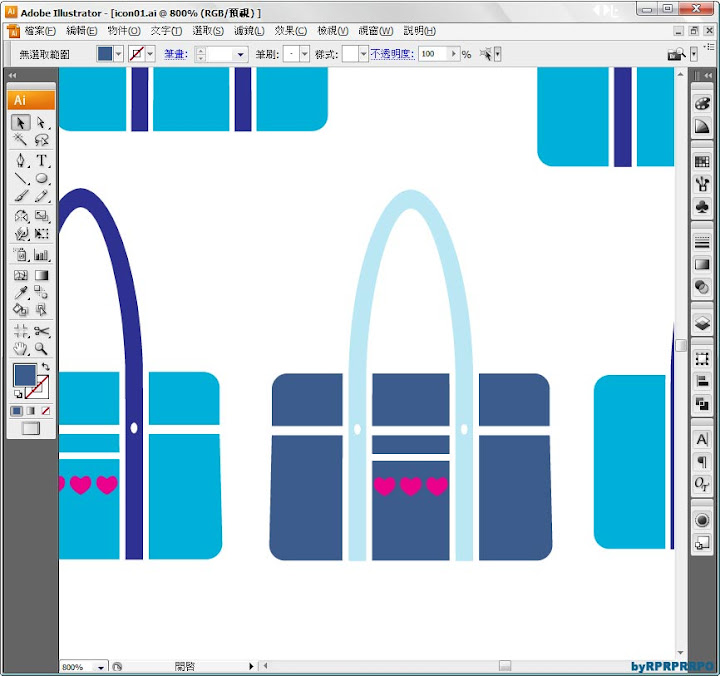Switch to Color fill mode button

(17, 411)
